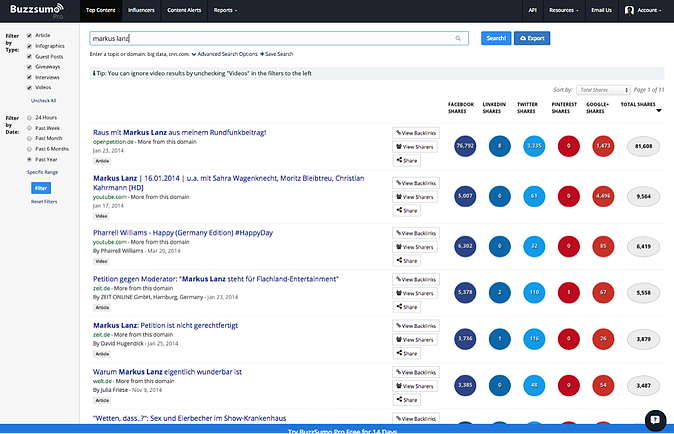This screenshot has width=674, height=434.
Task: Click Facebook shares bubble 6,302
Action: click(465, 246)
